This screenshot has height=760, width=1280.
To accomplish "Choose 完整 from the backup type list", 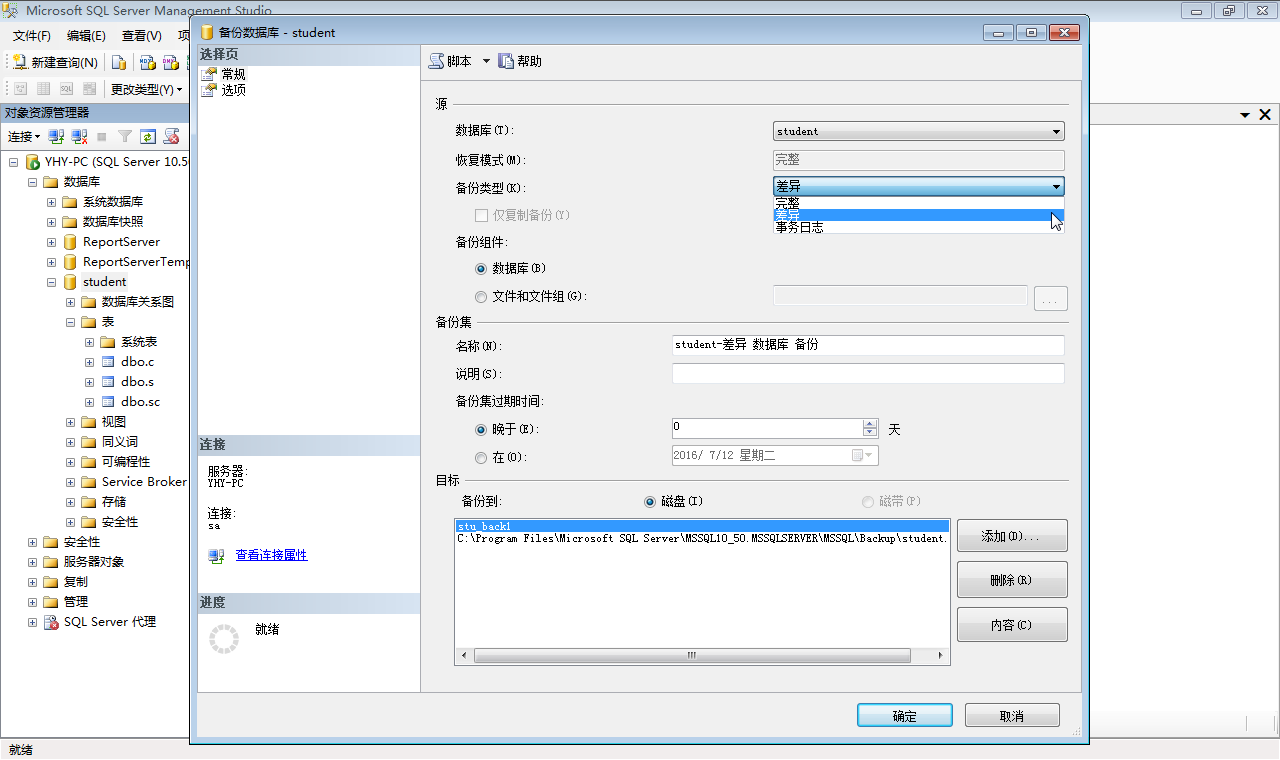I will point(919,203).
